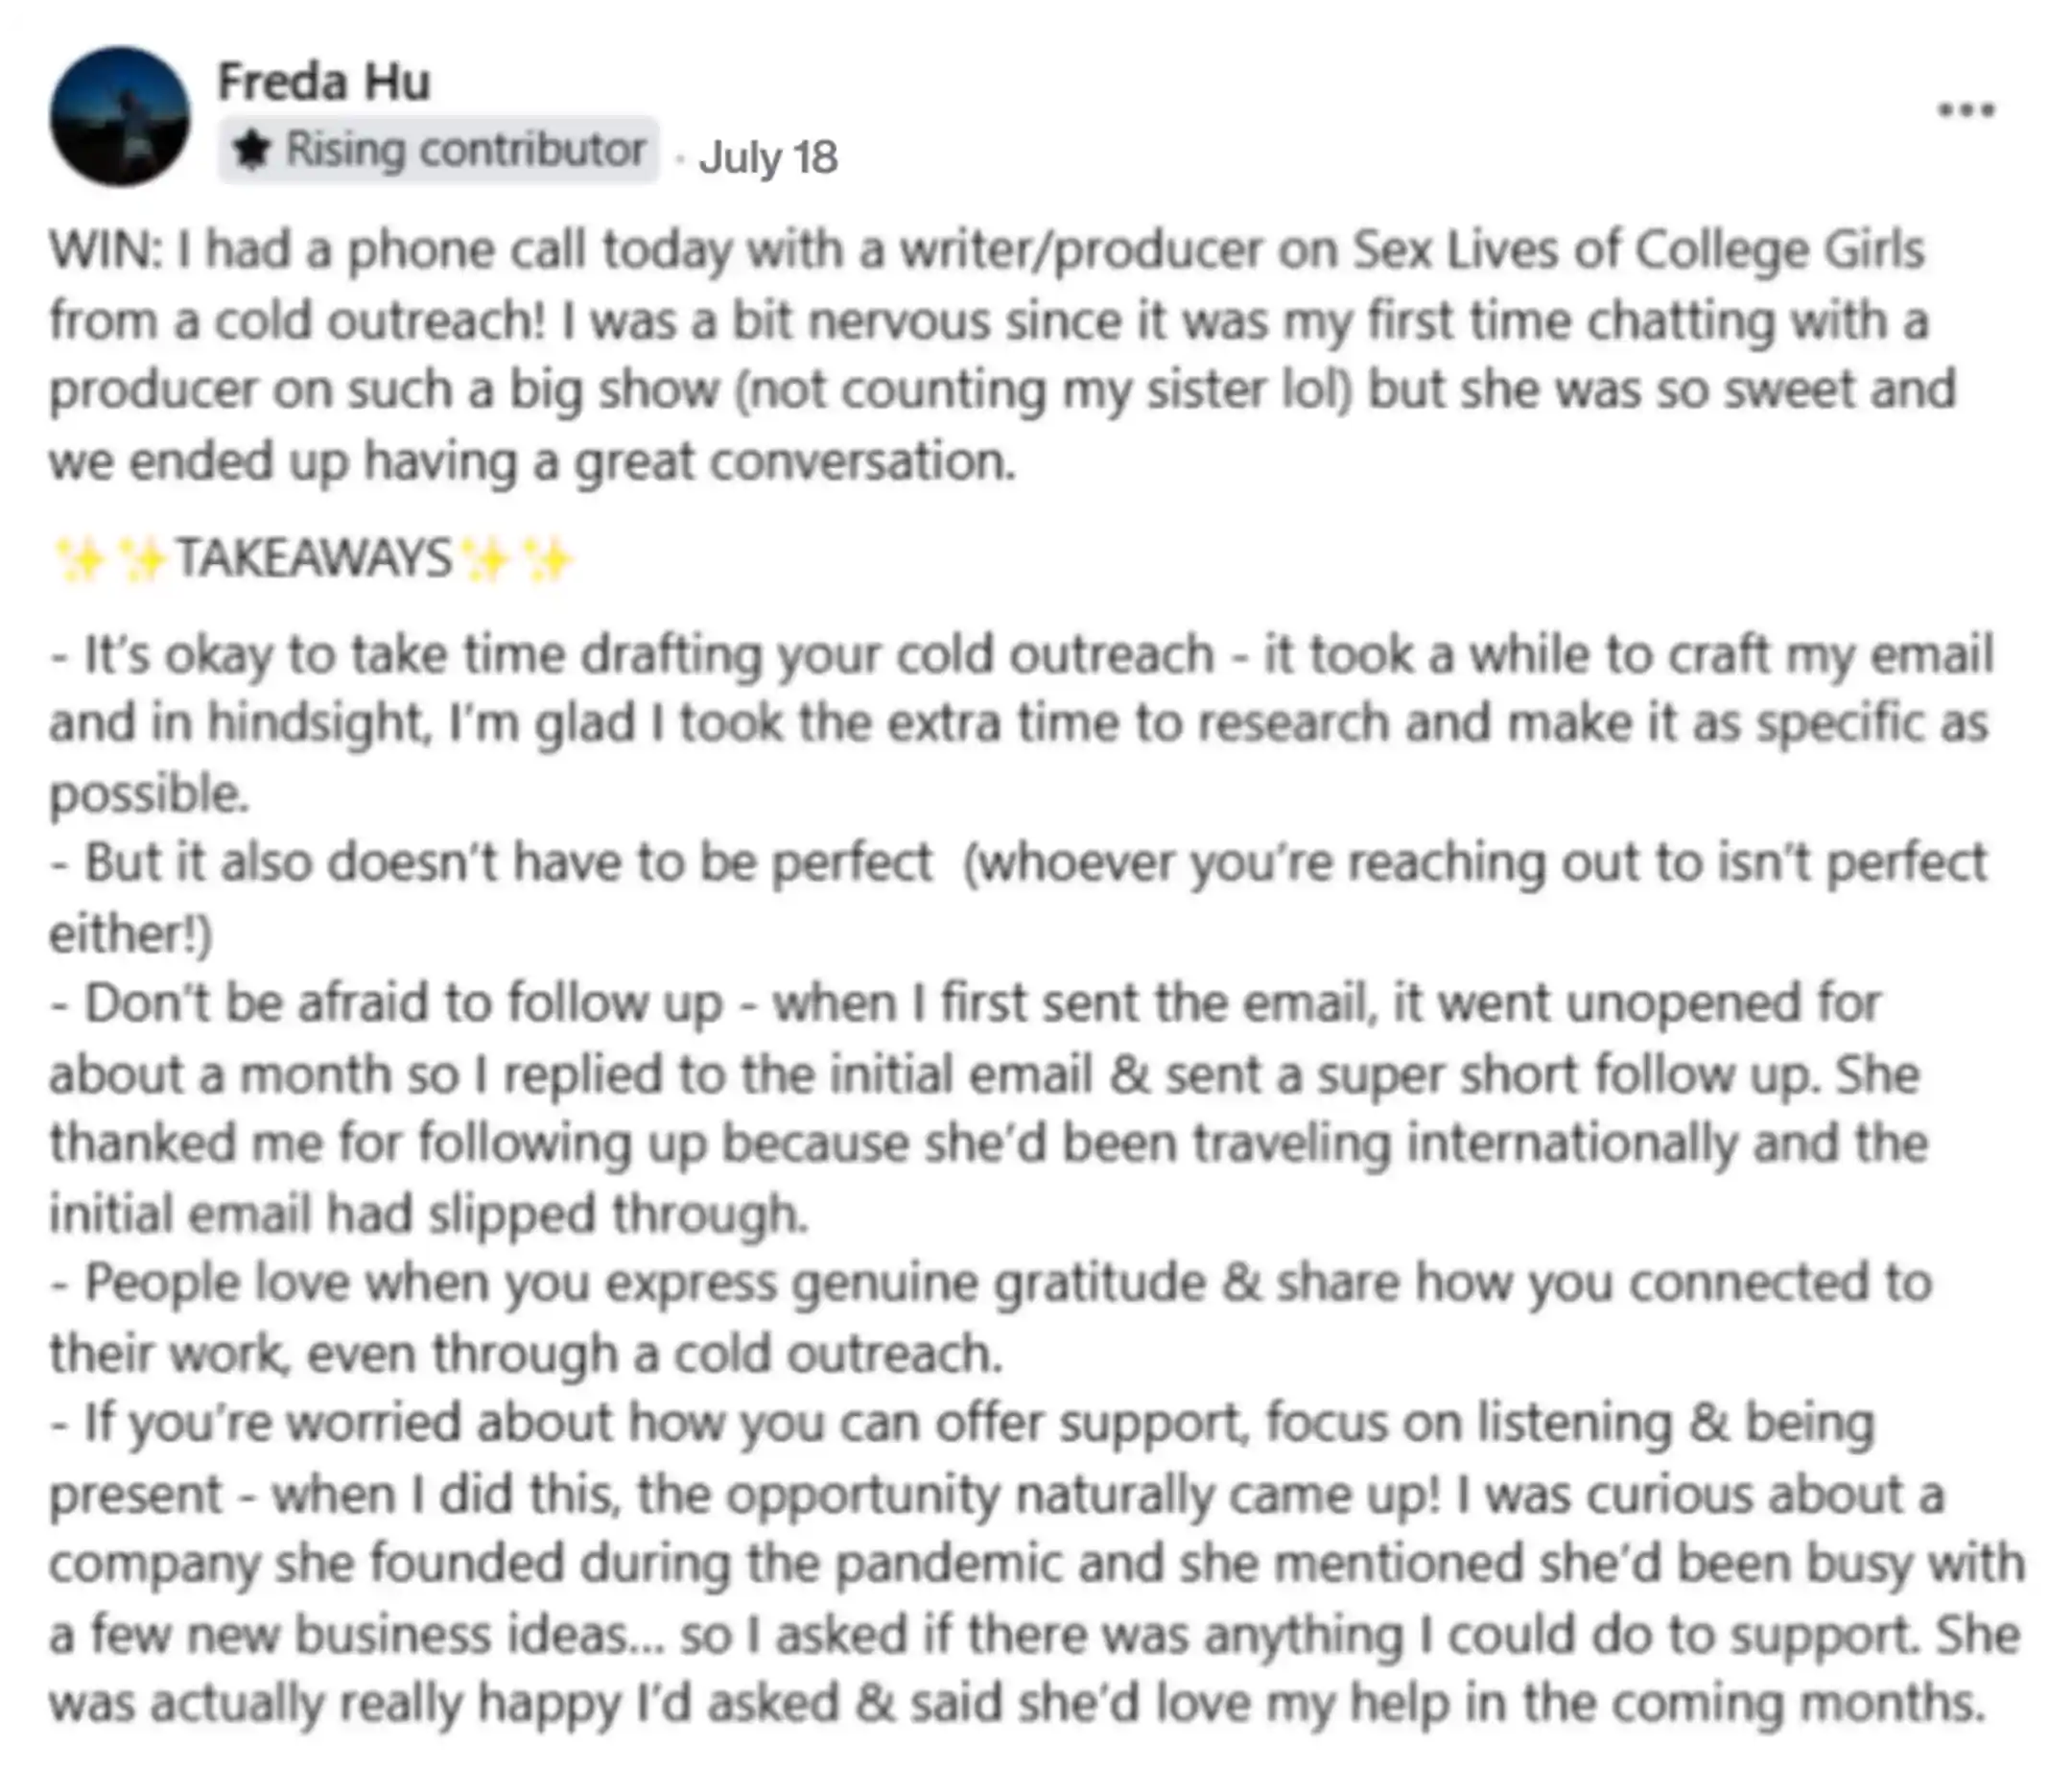
Task: Click the first sparkle emoji before TAKEAWAYS
Action: tap(80, 560)
